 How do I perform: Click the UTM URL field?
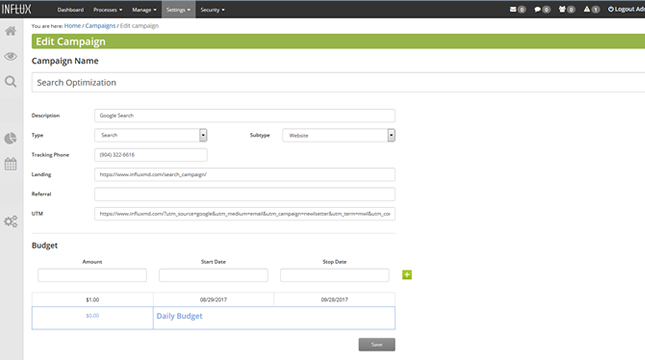[x=245, y=214]
